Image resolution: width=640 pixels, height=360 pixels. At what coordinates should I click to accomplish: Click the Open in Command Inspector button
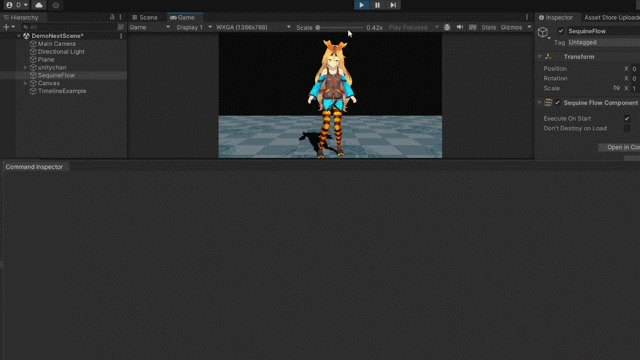pos(619,147)
